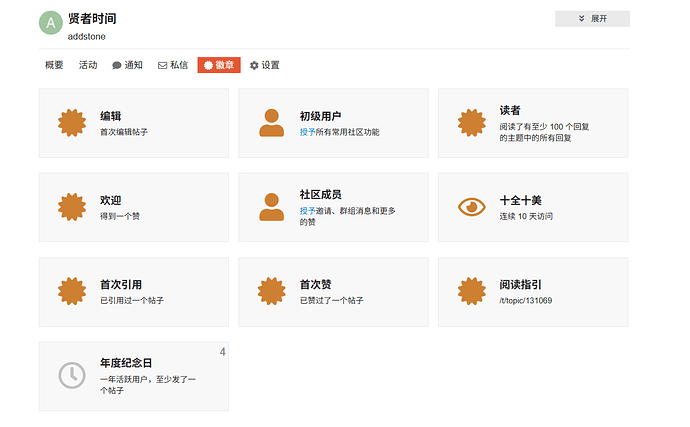The height and width of the screenshot is (427, 690).
Task: Click 授予 link in 初级用户 card
Action: pos(307,132)
